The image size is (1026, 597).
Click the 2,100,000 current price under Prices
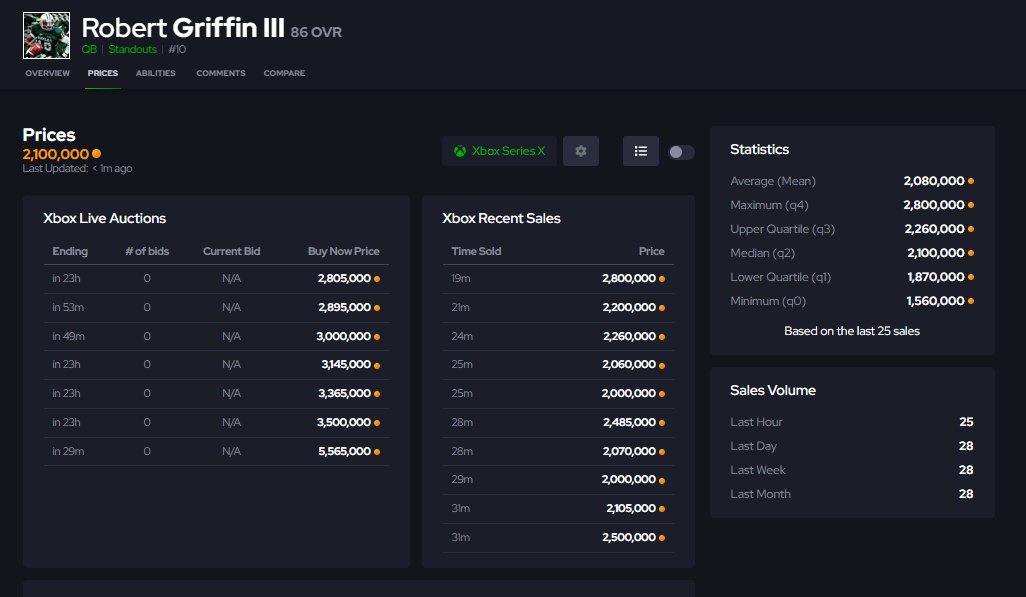click(56, 154)
